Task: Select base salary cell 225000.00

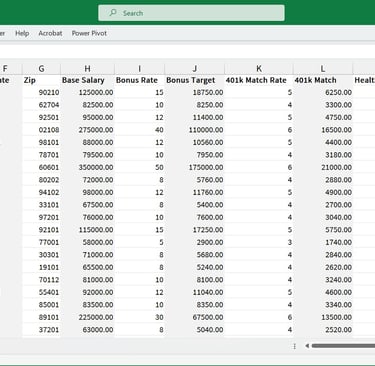Action: tap(87, 317)
